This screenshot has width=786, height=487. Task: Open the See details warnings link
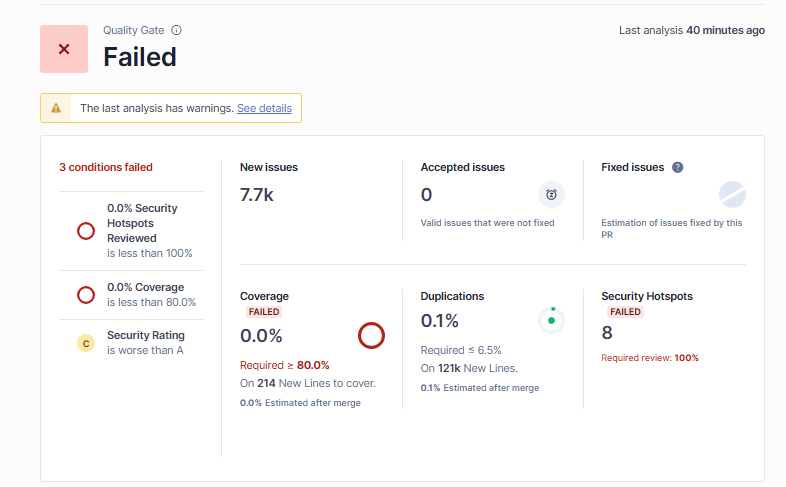tap(264, 108)
